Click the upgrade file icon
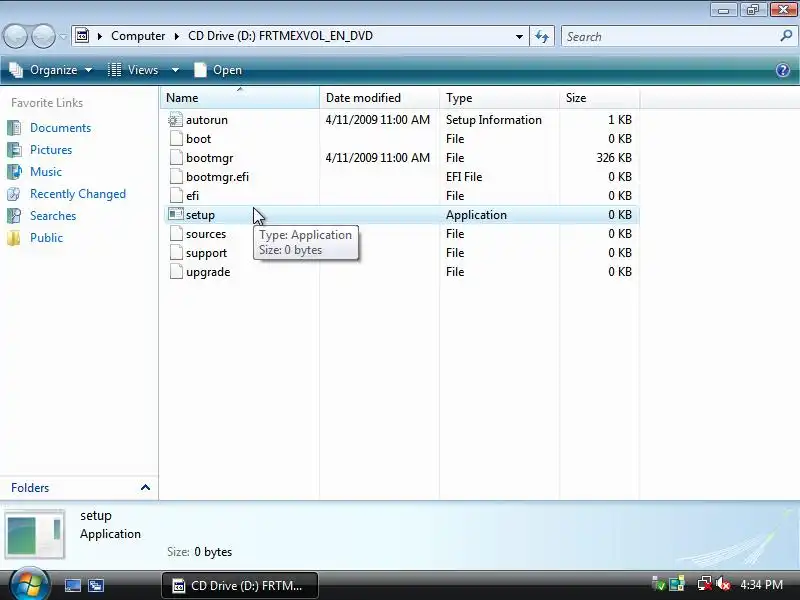 click(x=176, y=271)
